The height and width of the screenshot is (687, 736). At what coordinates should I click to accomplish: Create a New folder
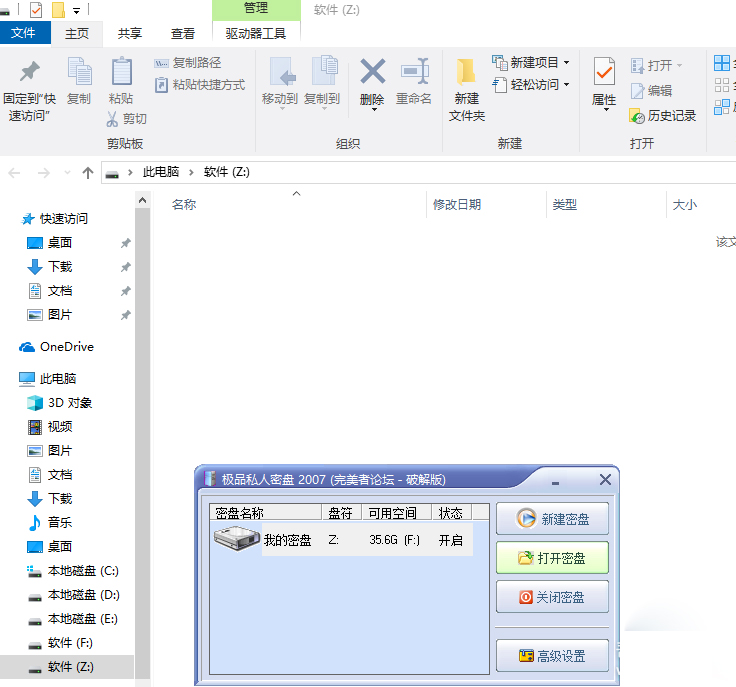pyautogui.click(x=467, y=90)
